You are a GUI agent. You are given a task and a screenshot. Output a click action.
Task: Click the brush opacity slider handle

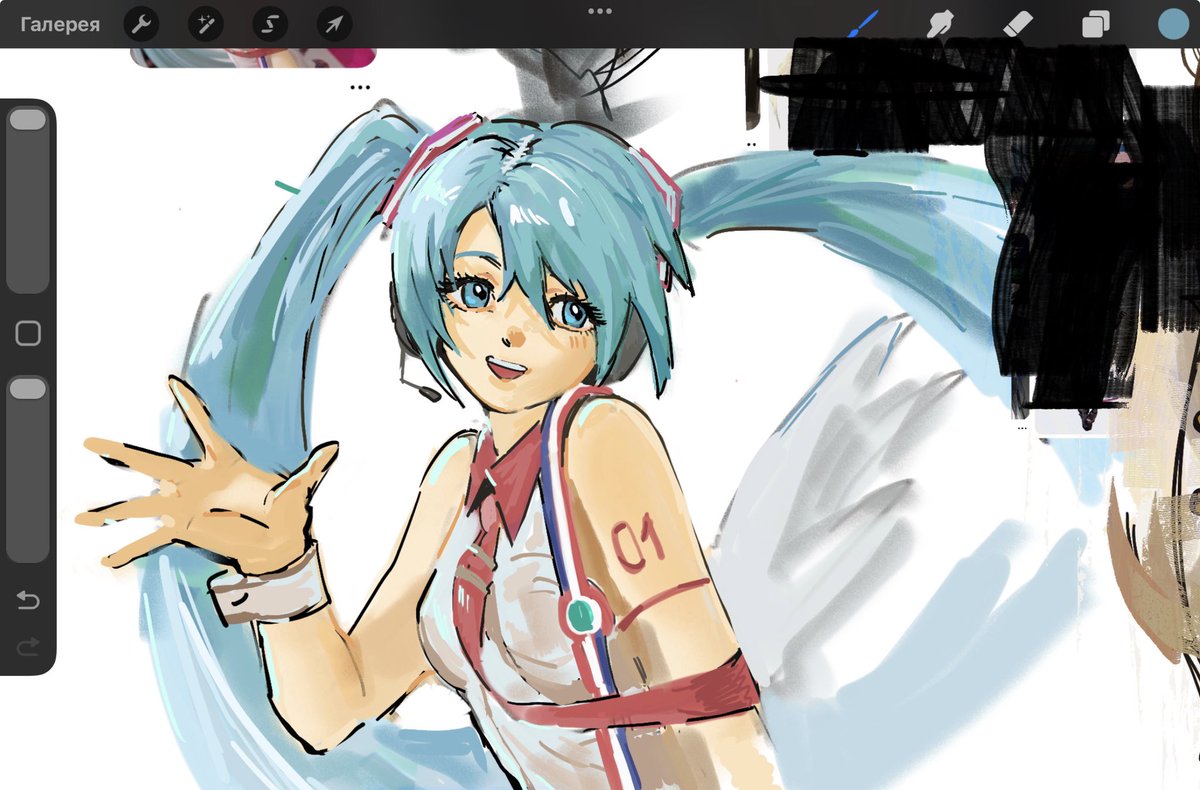click(28, 388)
